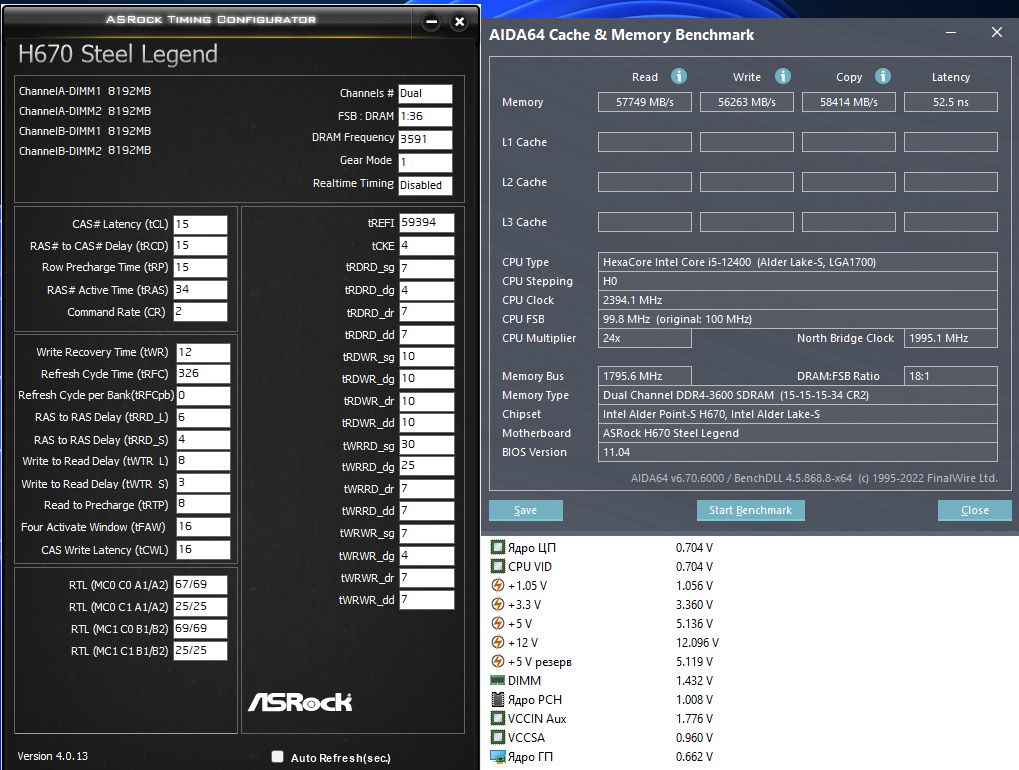The height and width of the screenshot is (770, 1019).
Task: Click the +1.05 V voltage icon
Action: click(498, 585)
